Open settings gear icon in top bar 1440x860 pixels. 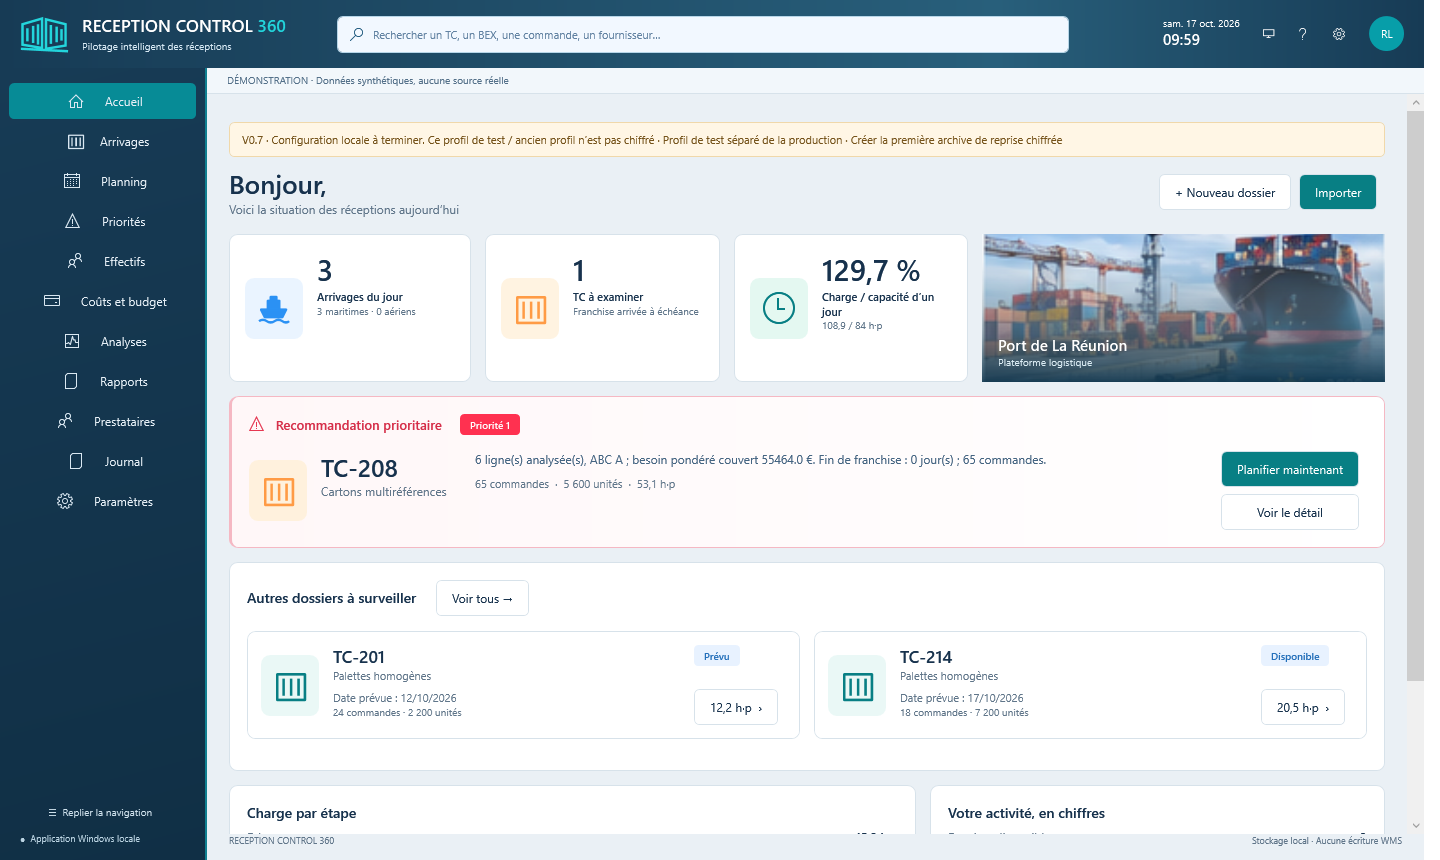coord(1339,34)
